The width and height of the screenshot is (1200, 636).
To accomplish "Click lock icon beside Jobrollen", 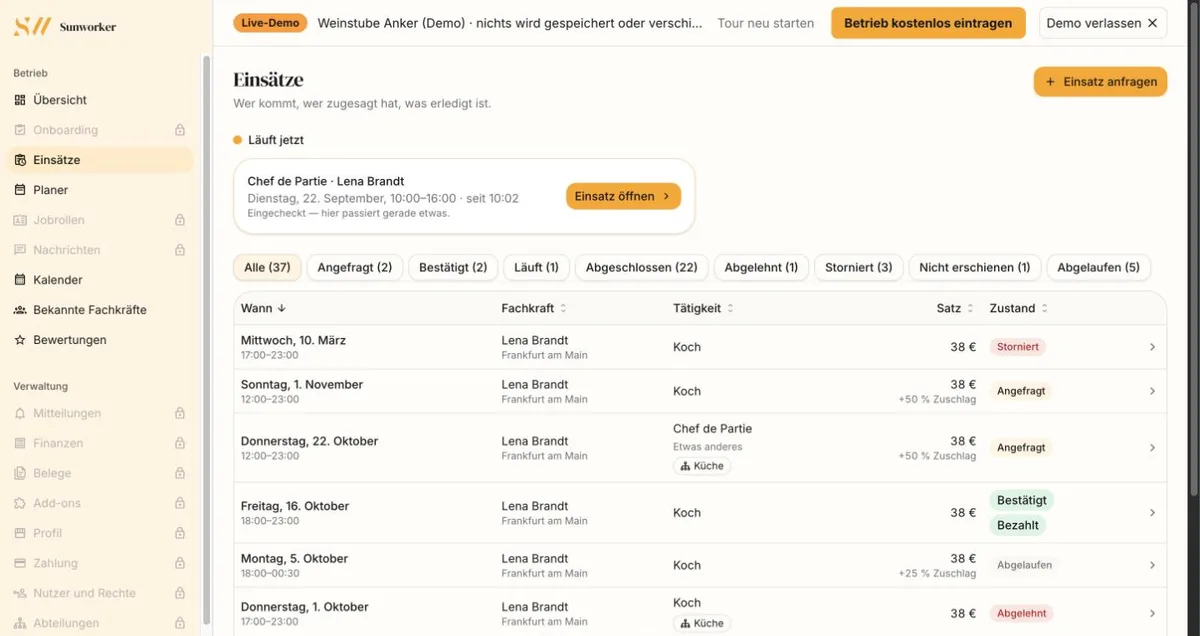I will 180,220.
